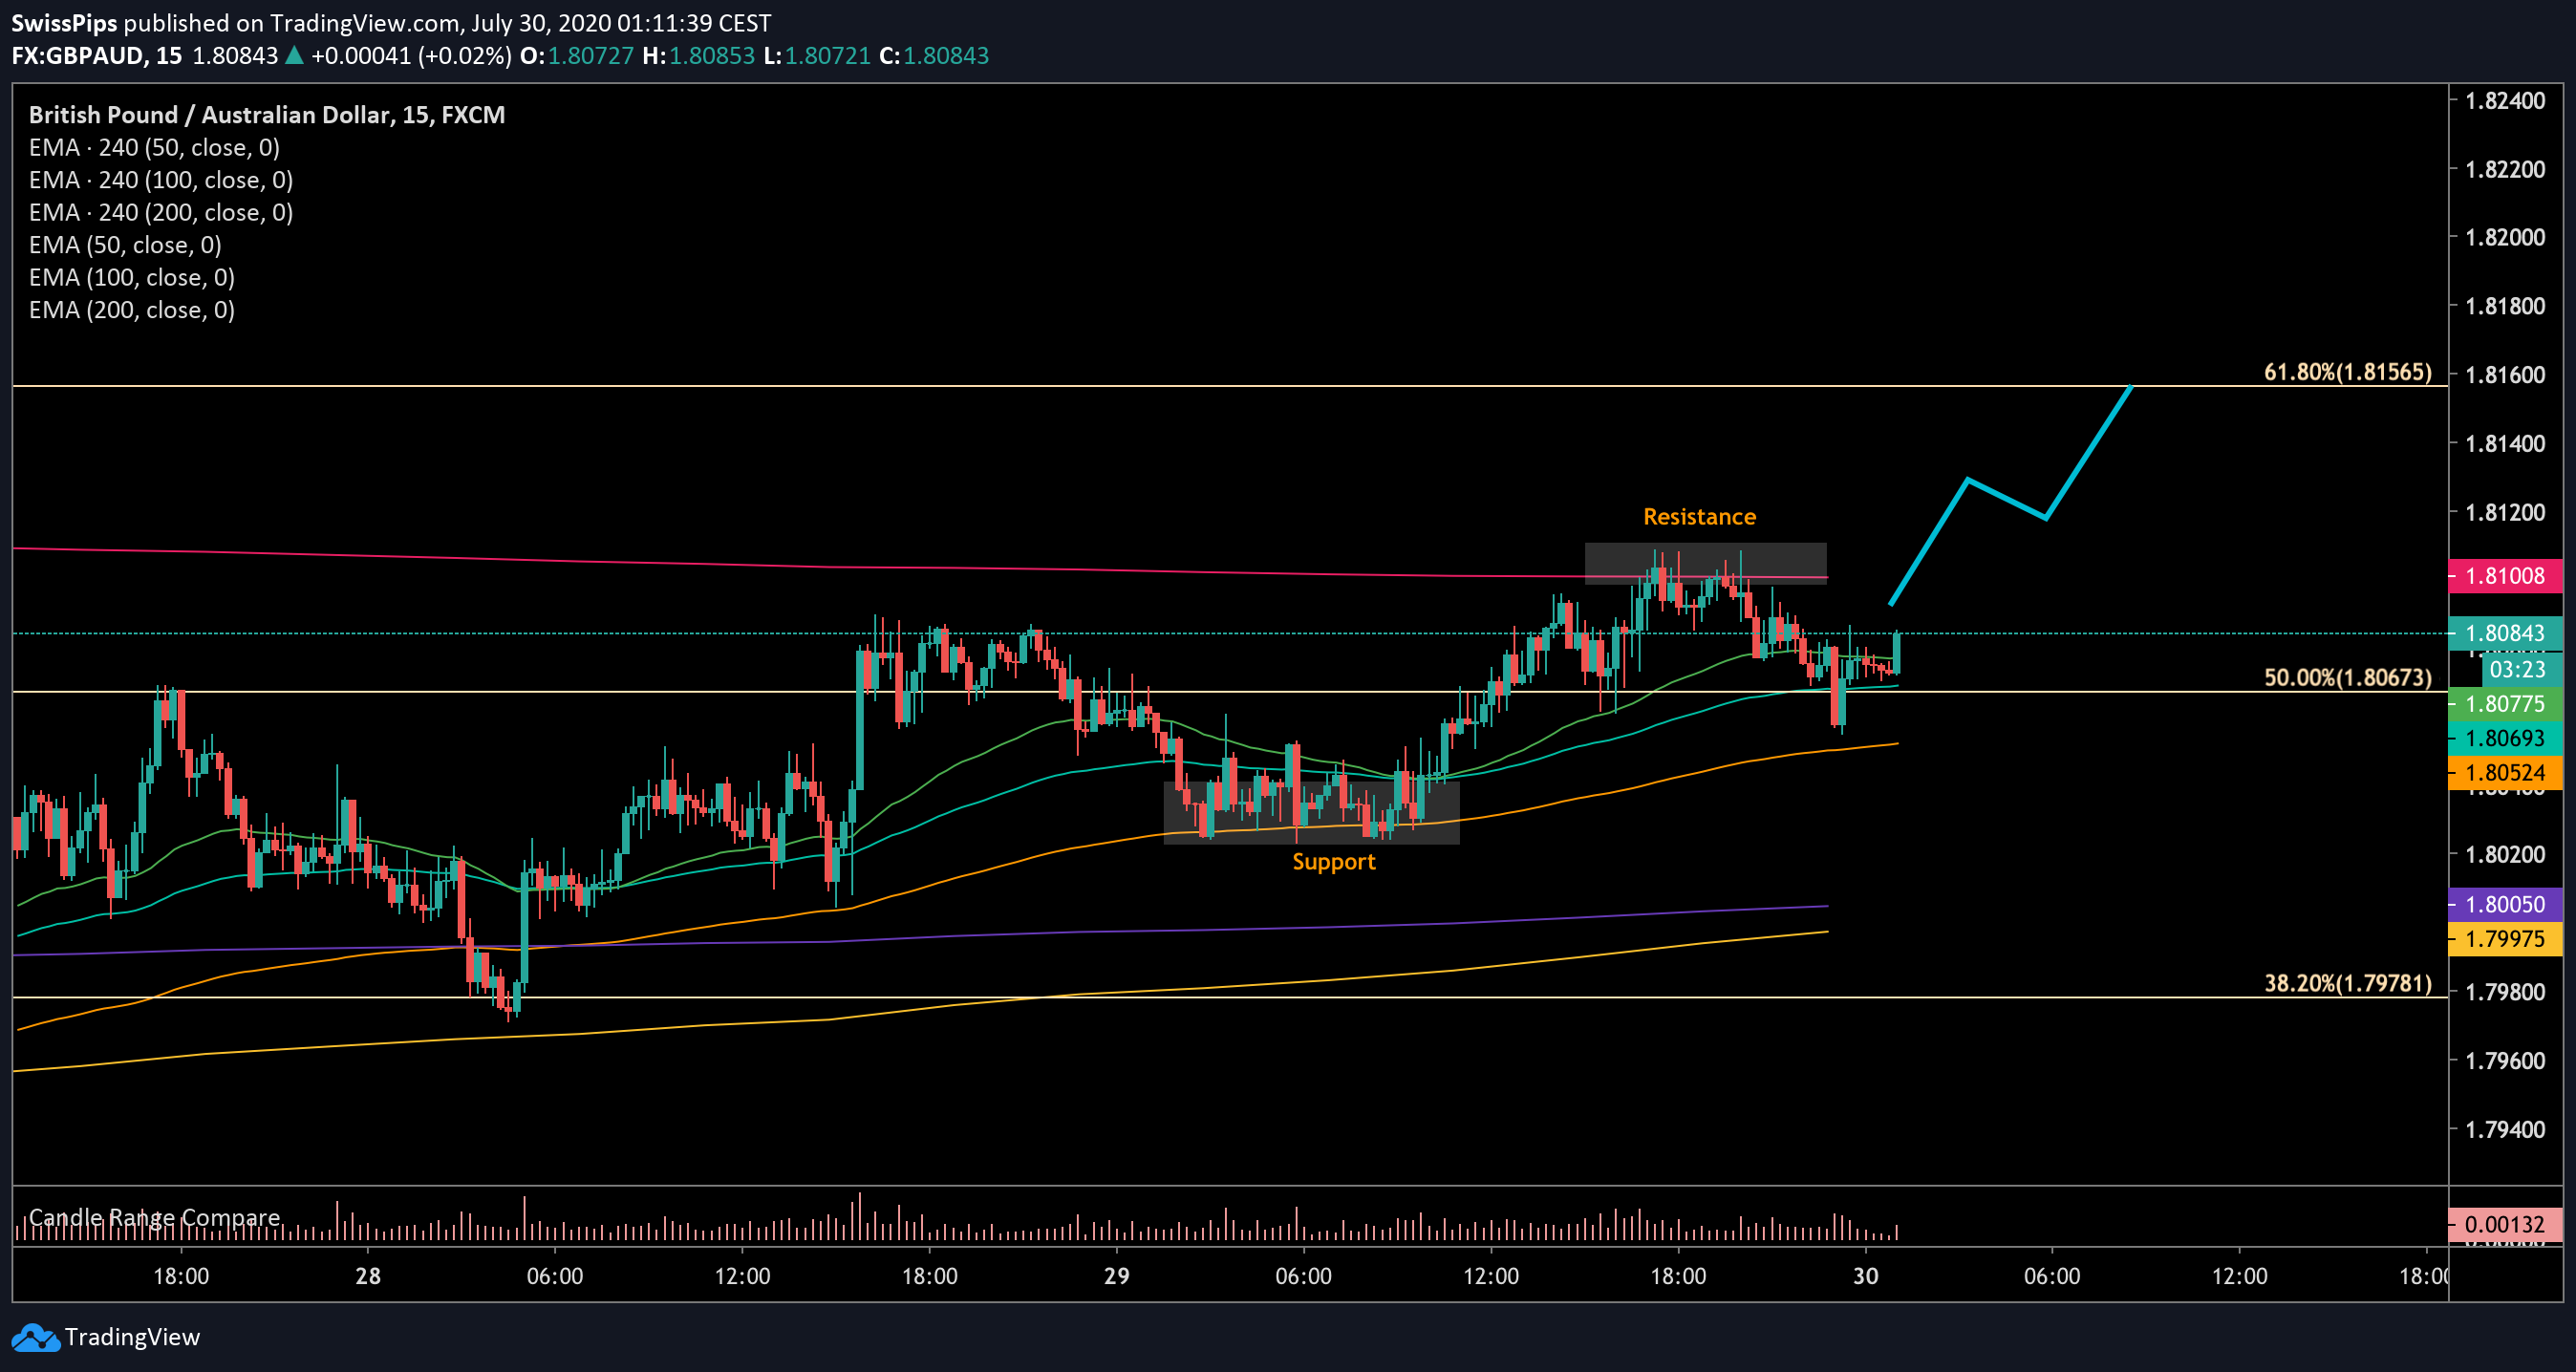Click the 30 date label on time axis
The height and width of the screenshot is (1372, 2576).
point(1865,1276)
